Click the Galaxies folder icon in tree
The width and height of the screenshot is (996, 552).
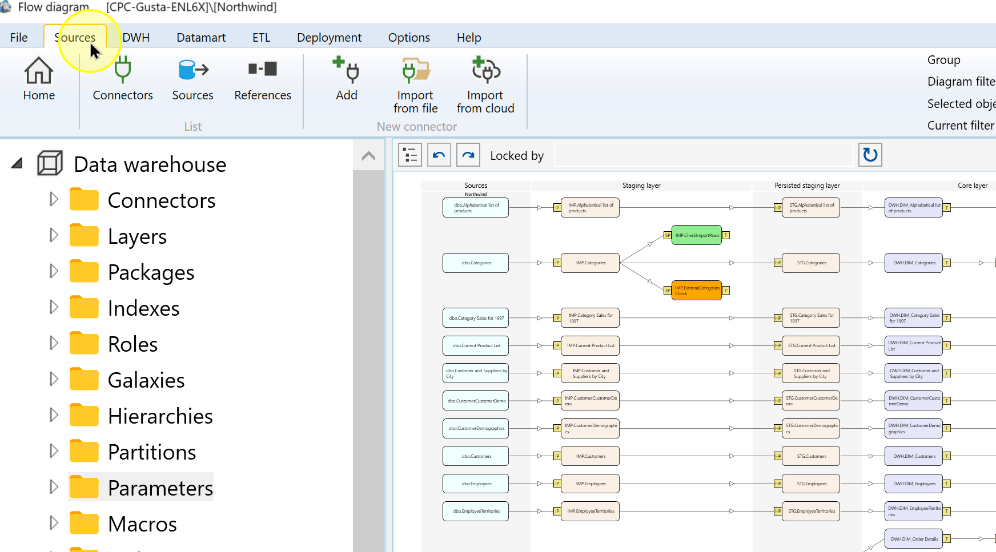point(84,379)
